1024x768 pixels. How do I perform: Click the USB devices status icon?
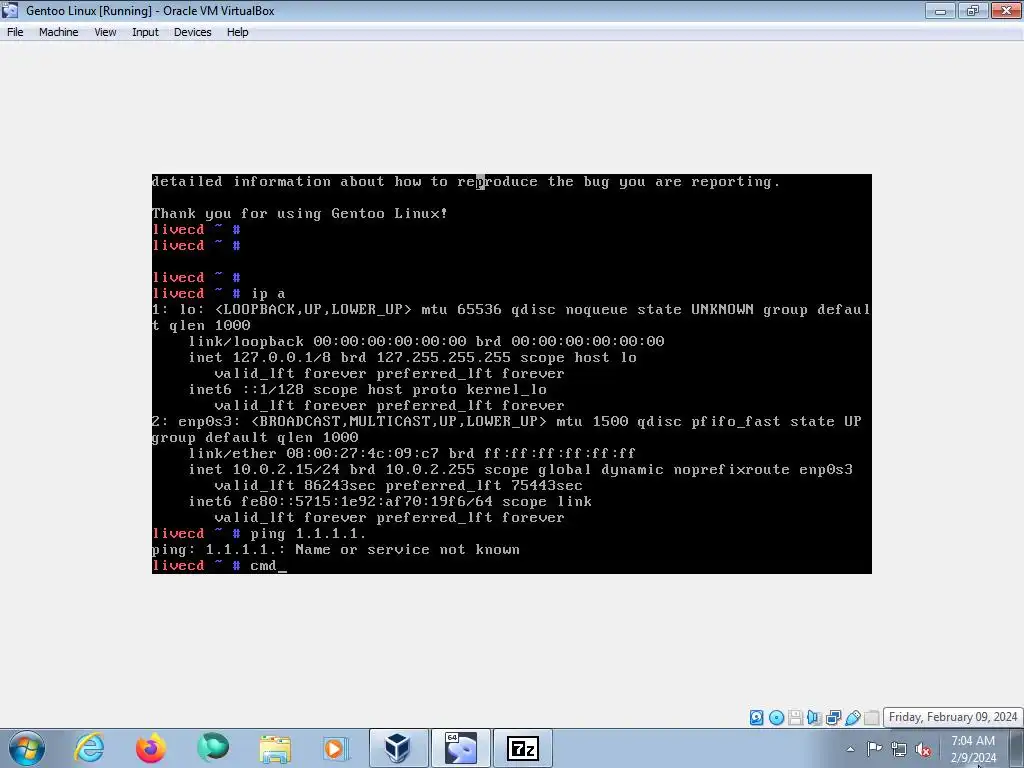tap(852, 718)
